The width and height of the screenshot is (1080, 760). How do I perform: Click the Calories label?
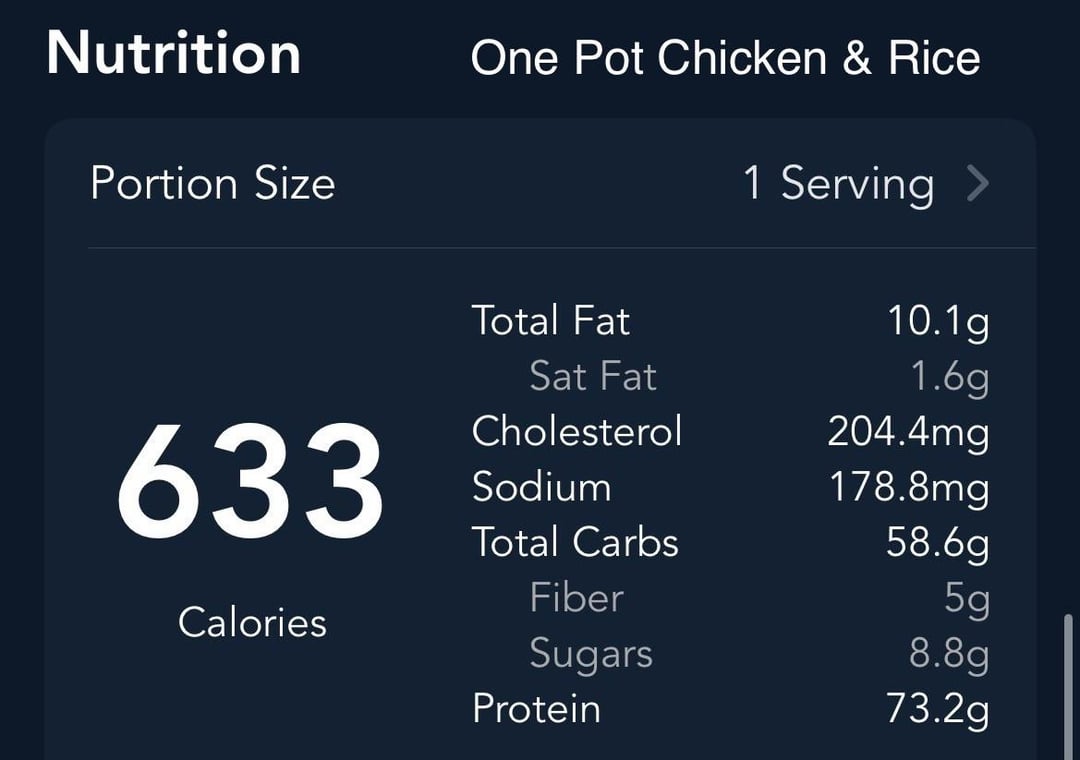[x=252, y=623]
